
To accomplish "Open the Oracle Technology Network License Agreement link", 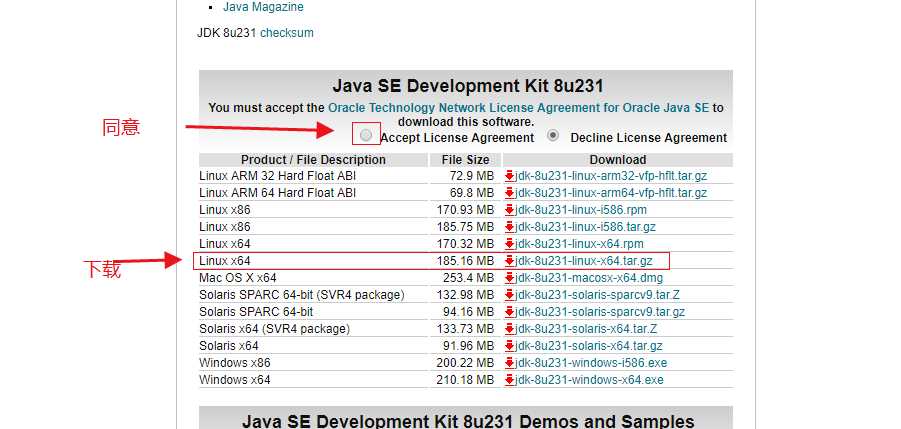I will (518, 107).
